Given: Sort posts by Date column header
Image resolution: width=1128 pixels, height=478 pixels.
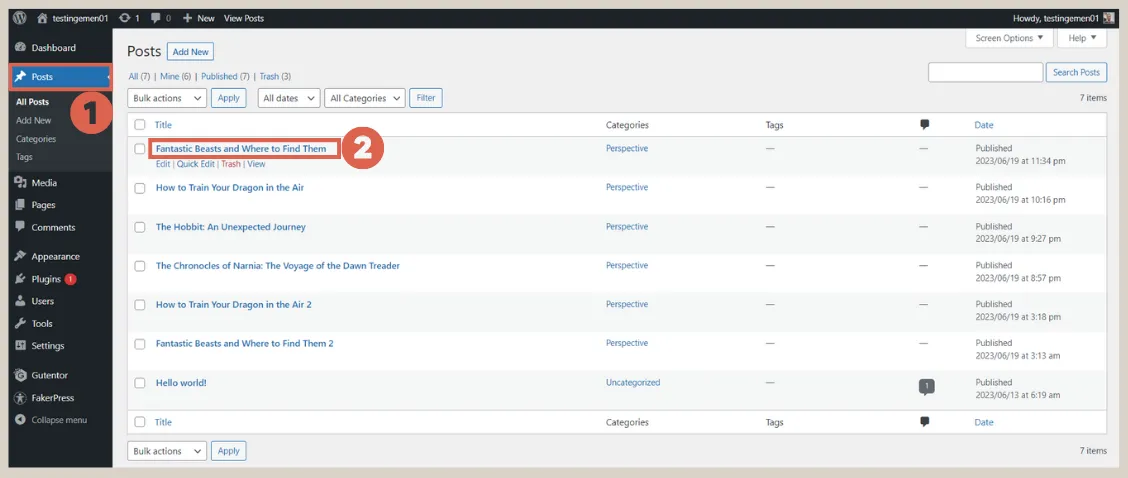Looking at the screenshot, I should [x=984, y=125].
